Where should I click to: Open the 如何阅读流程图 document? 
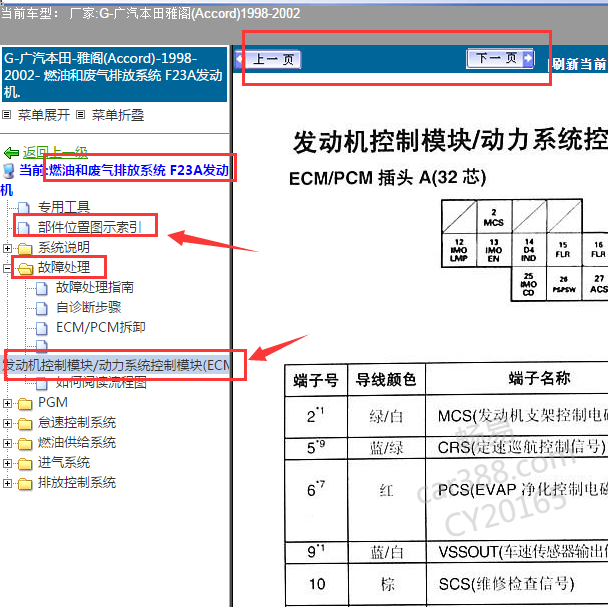point(101,382)
